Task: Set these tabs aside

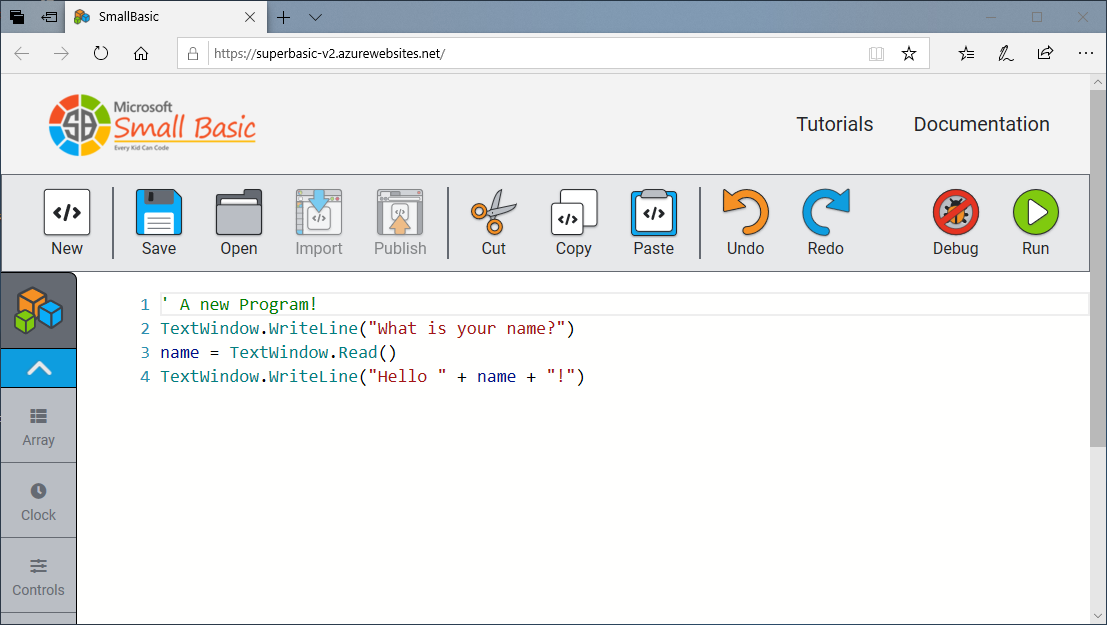Action: pyautogui.click(x=49, y=17)
